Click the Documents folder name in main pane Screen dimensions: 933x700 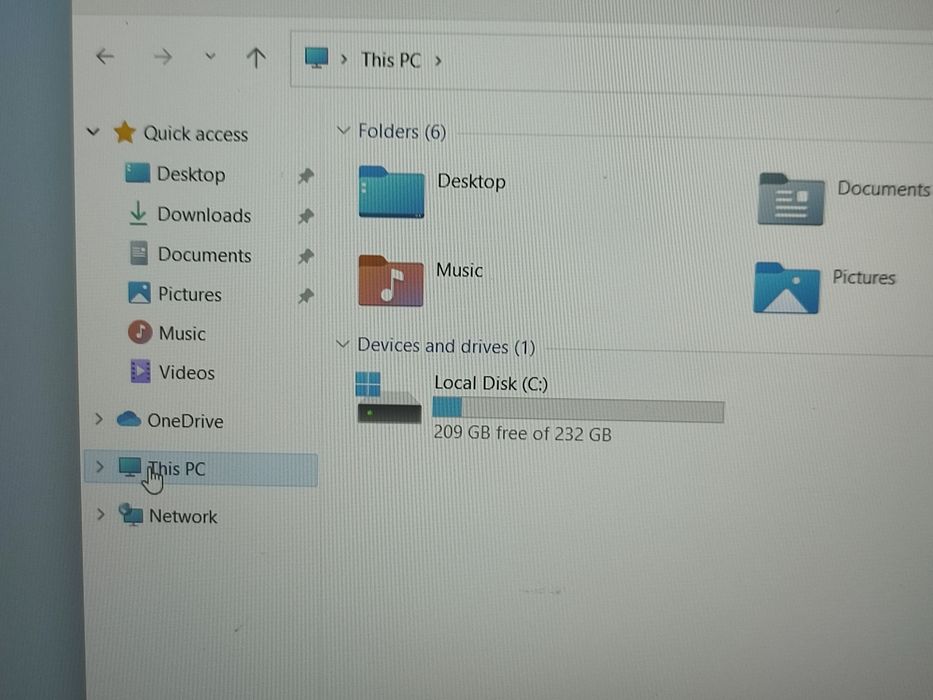tap(883, 189)
